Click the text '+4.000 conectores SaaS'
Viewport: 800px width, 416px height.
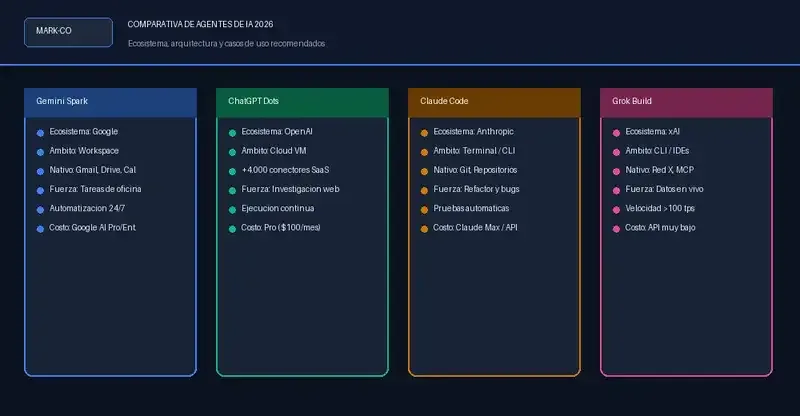pyautogui.click(x=285, y=170)
